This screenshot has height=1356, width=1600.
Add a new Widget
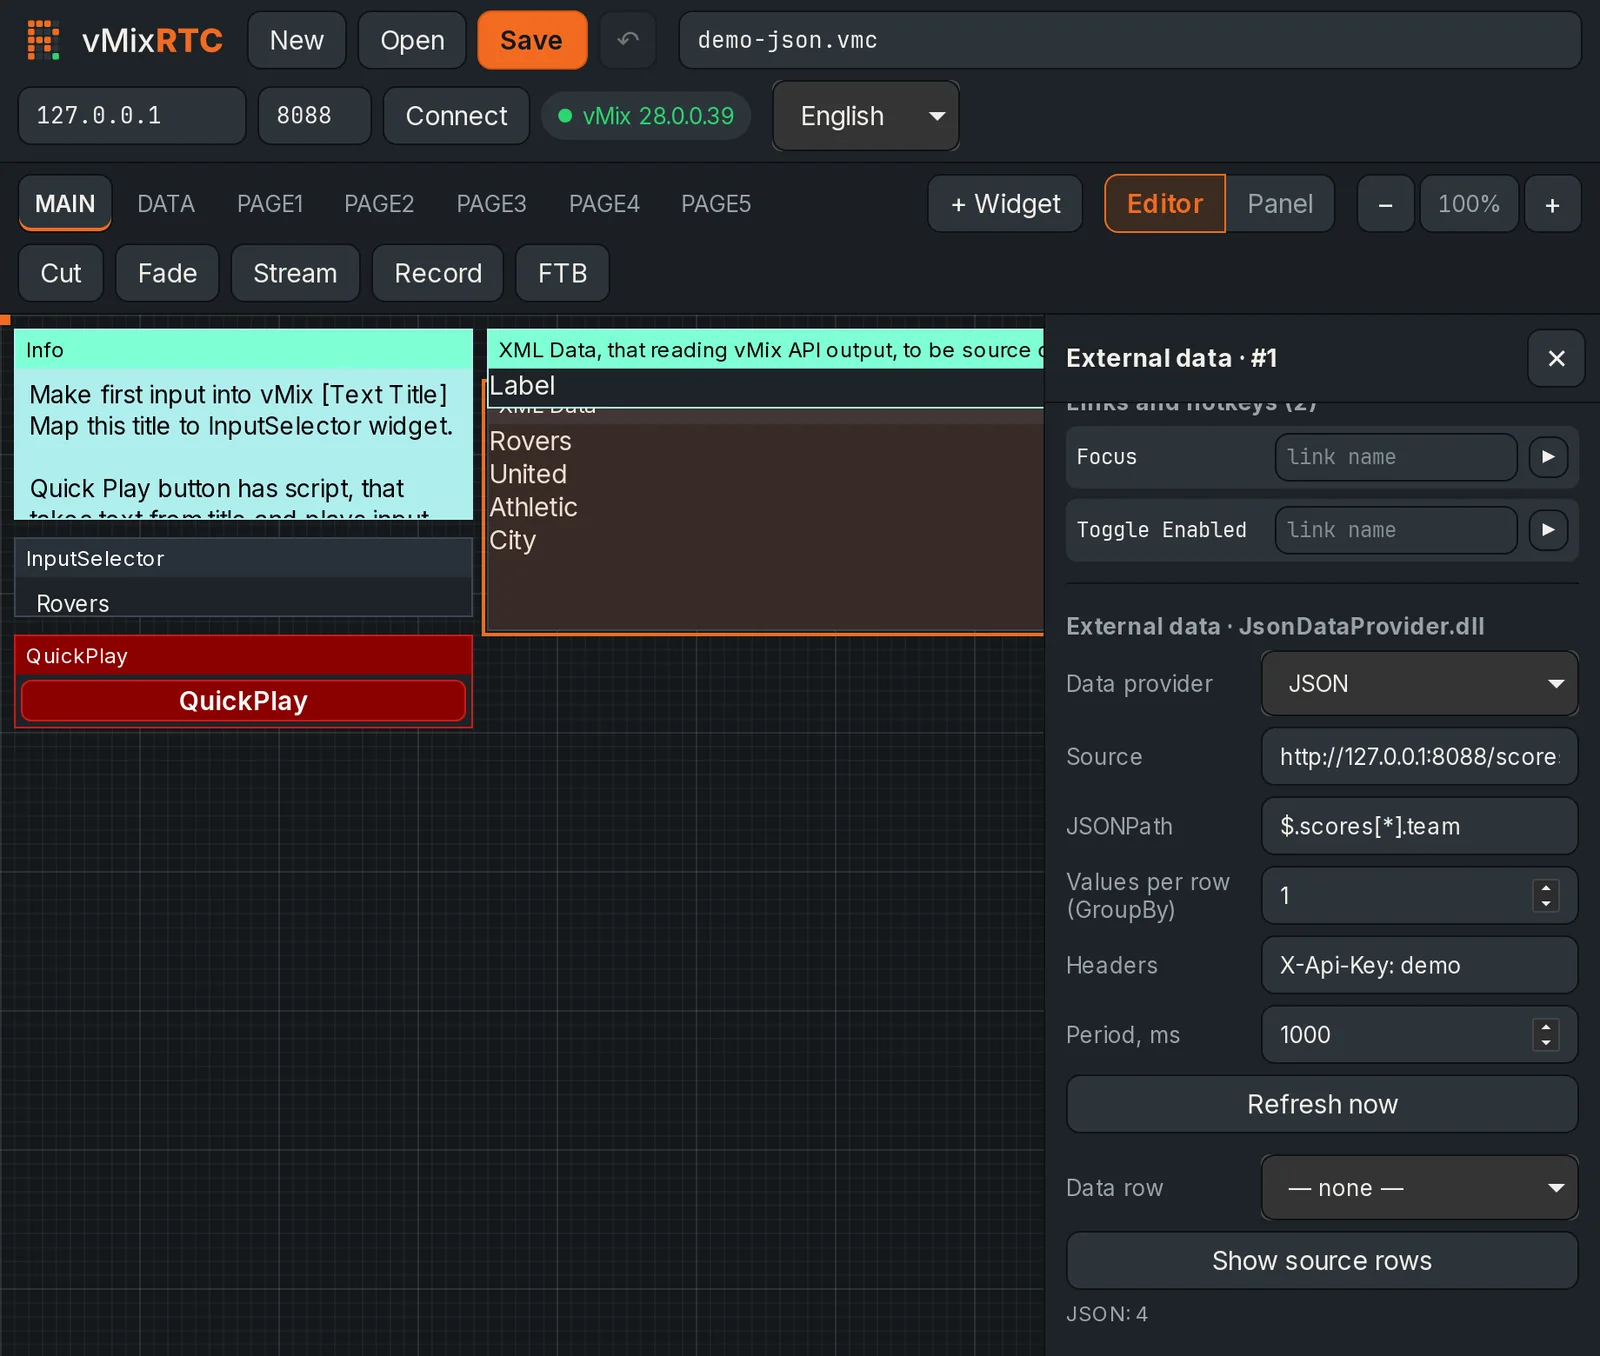point(1005,204)
